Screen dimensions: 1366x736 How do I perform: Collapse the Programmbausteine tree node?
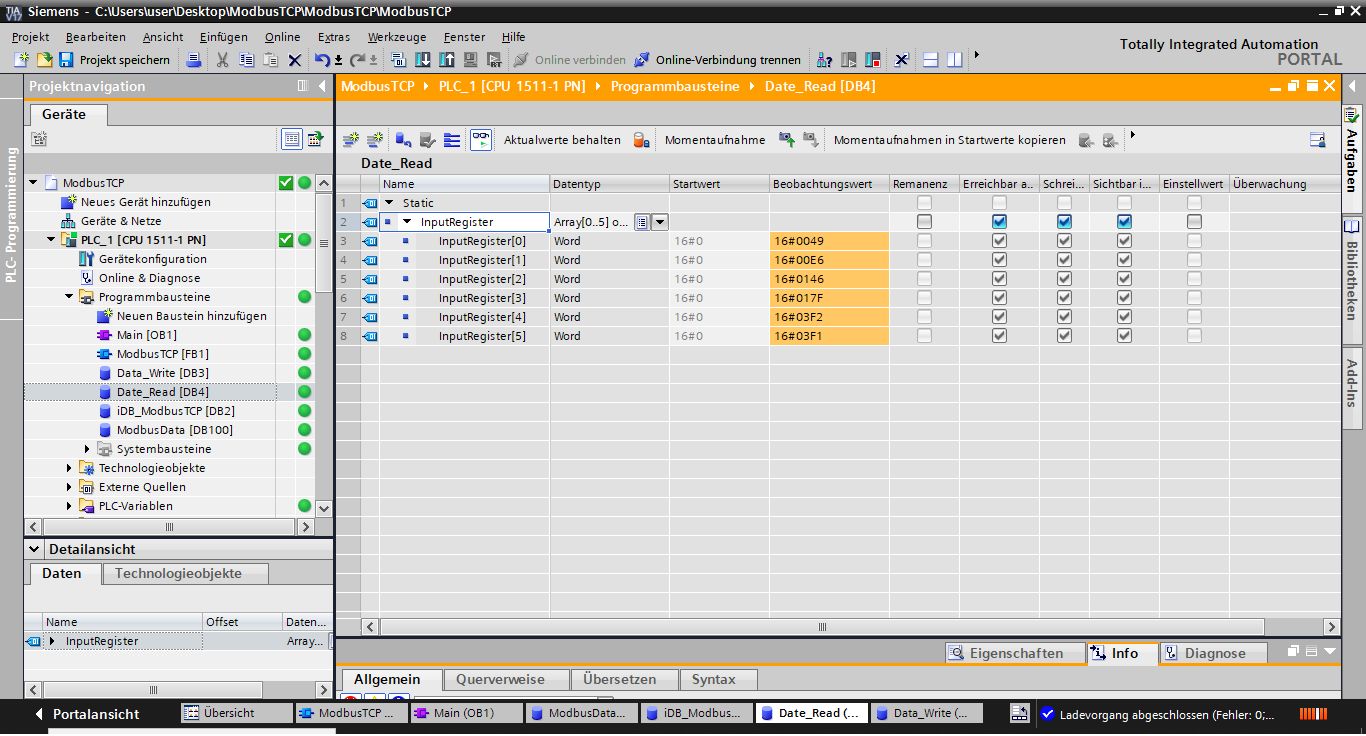(70, 297)
